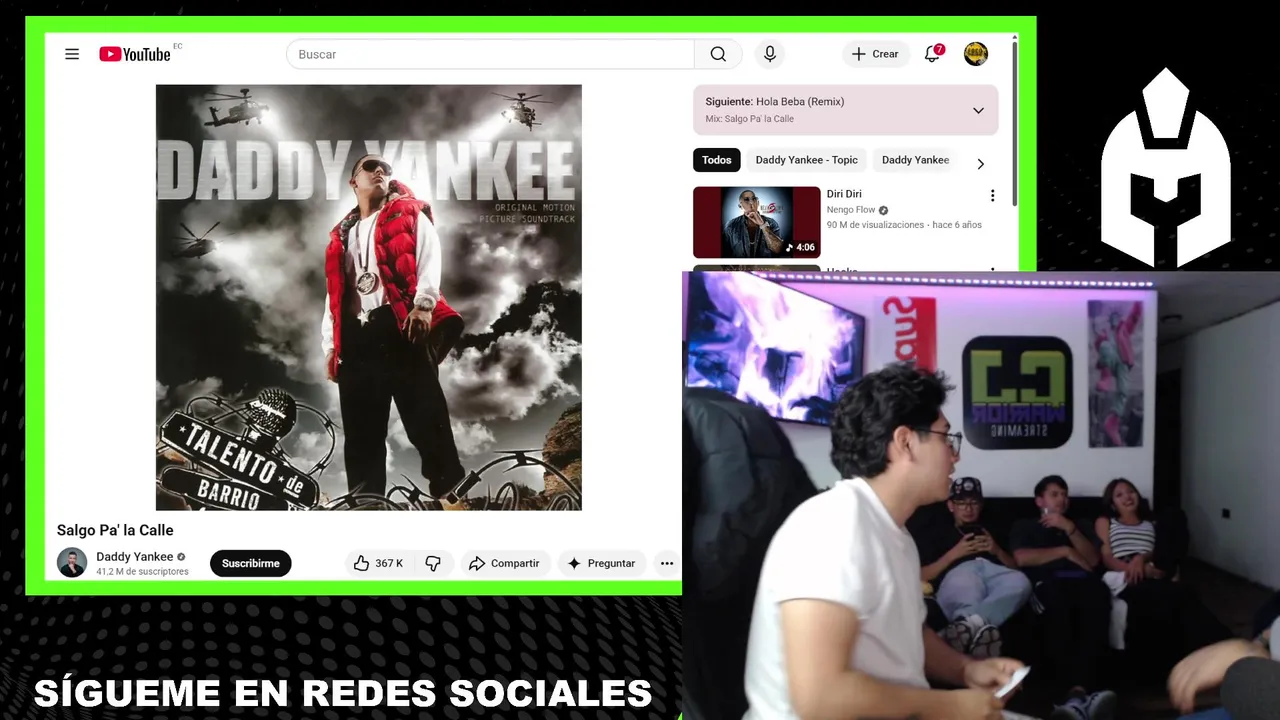Select the Daddy Yankee - Topic chip

807,160
